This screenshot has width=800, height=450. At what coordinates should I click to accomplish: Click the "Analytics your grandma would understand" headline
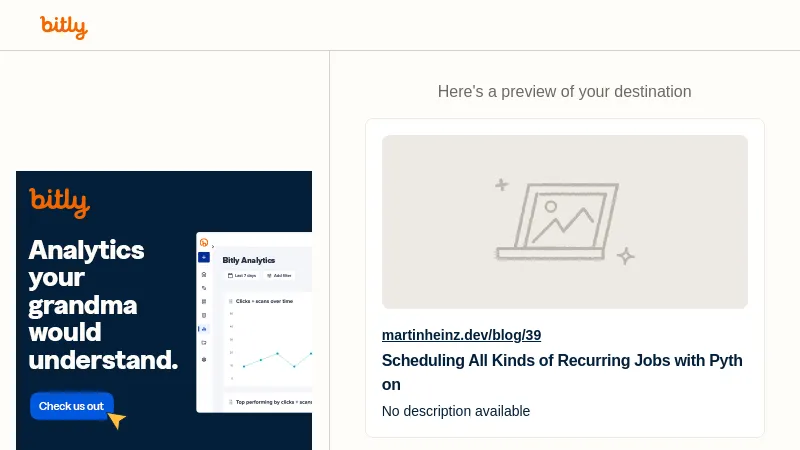[x=103, y=304]
